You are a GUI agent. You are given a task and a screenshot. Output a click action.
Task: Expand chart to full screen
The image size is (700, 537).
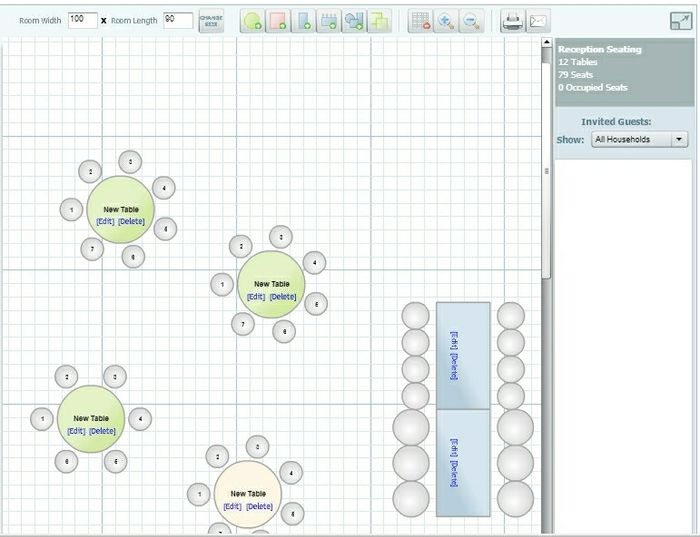[x=681, y=21]
